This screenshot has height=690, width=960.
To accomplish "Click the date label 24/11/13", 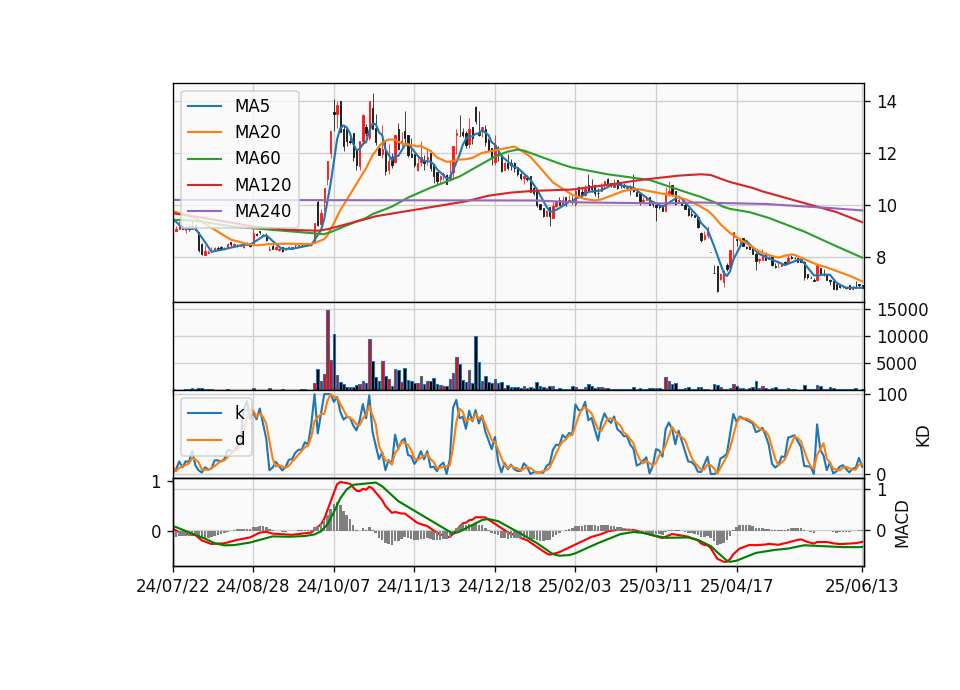I will (x=414, y=586).
